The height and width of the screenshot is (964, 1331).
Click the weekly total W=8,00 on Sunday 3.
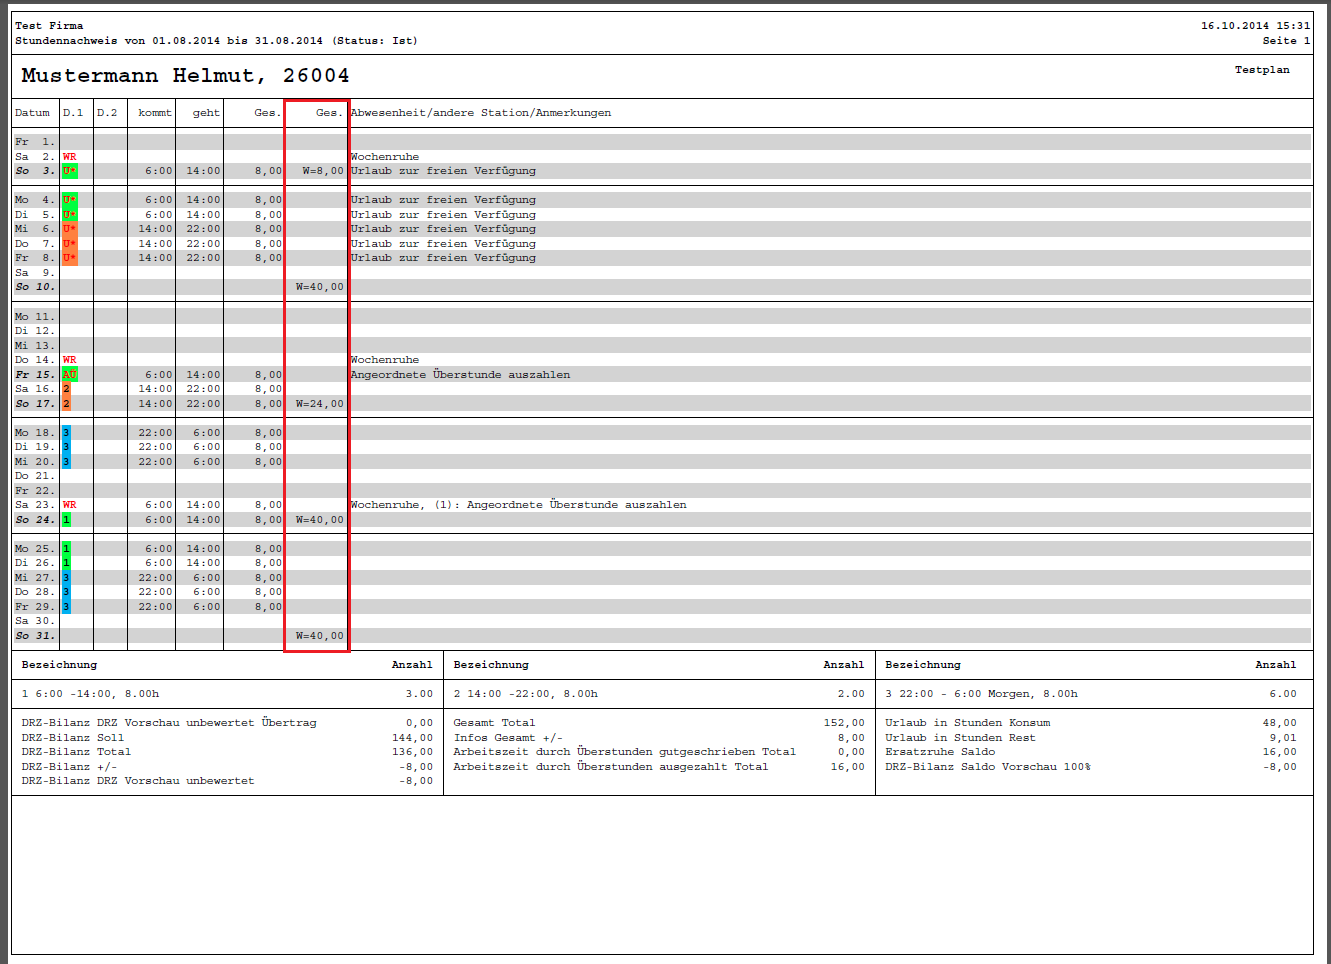pyautogui.click(x=322, y=171)
